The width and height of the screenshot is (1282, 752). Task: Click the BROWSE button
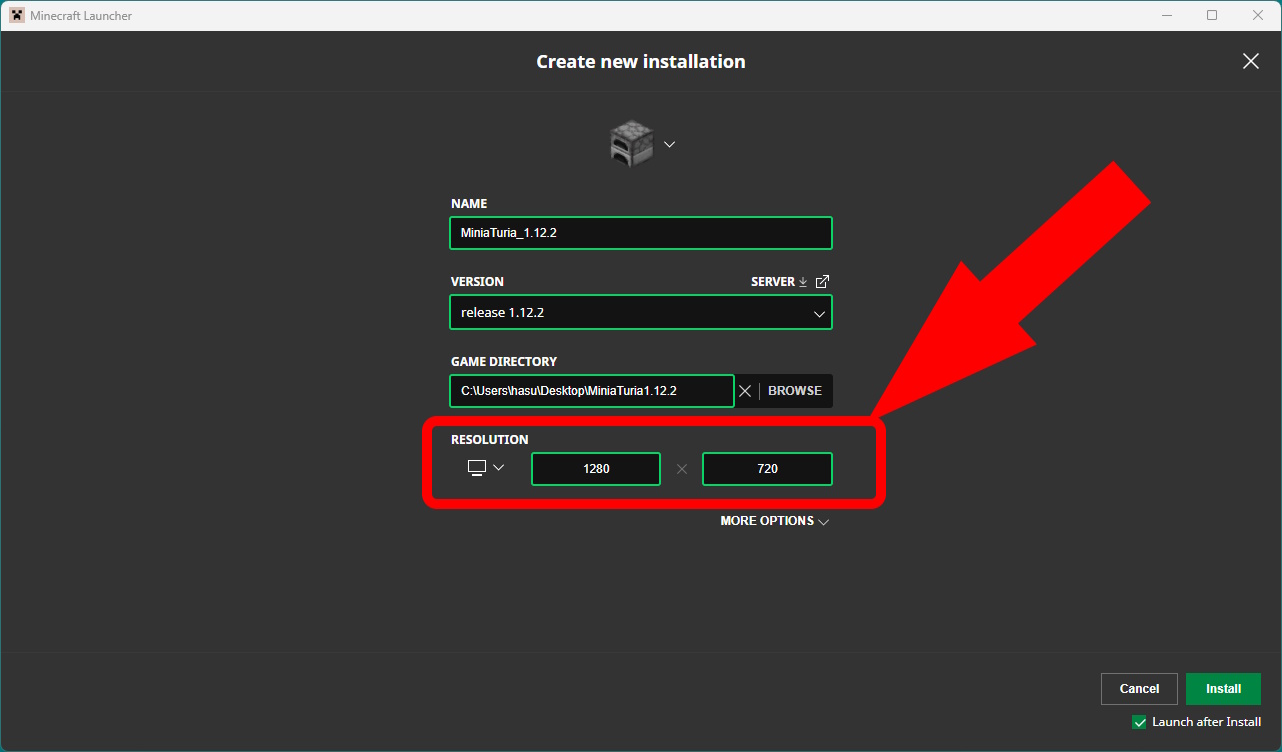[x=795, y=391]
